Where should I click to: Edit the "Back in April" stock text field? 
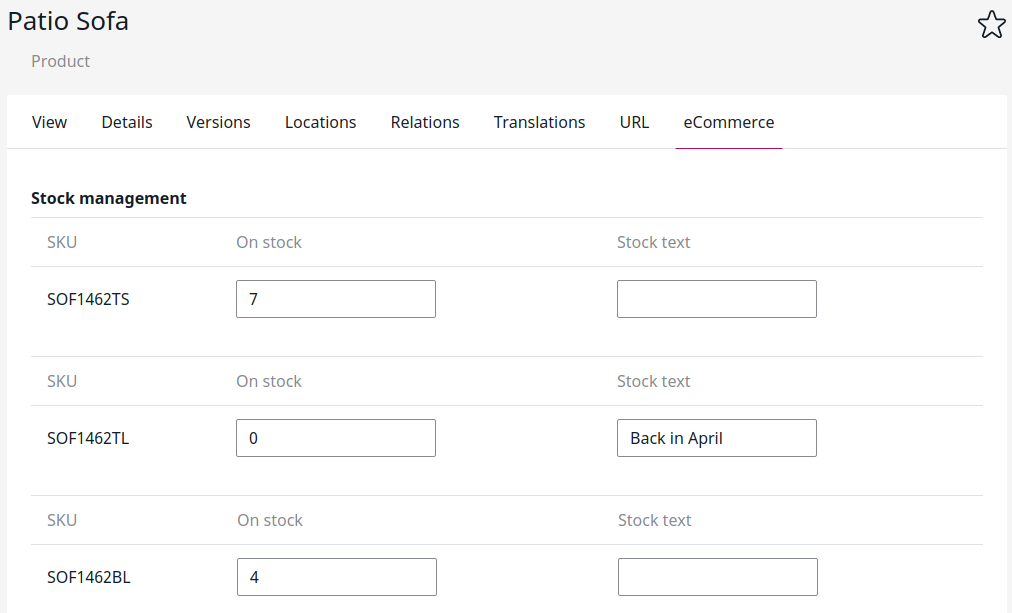(716, 438)
